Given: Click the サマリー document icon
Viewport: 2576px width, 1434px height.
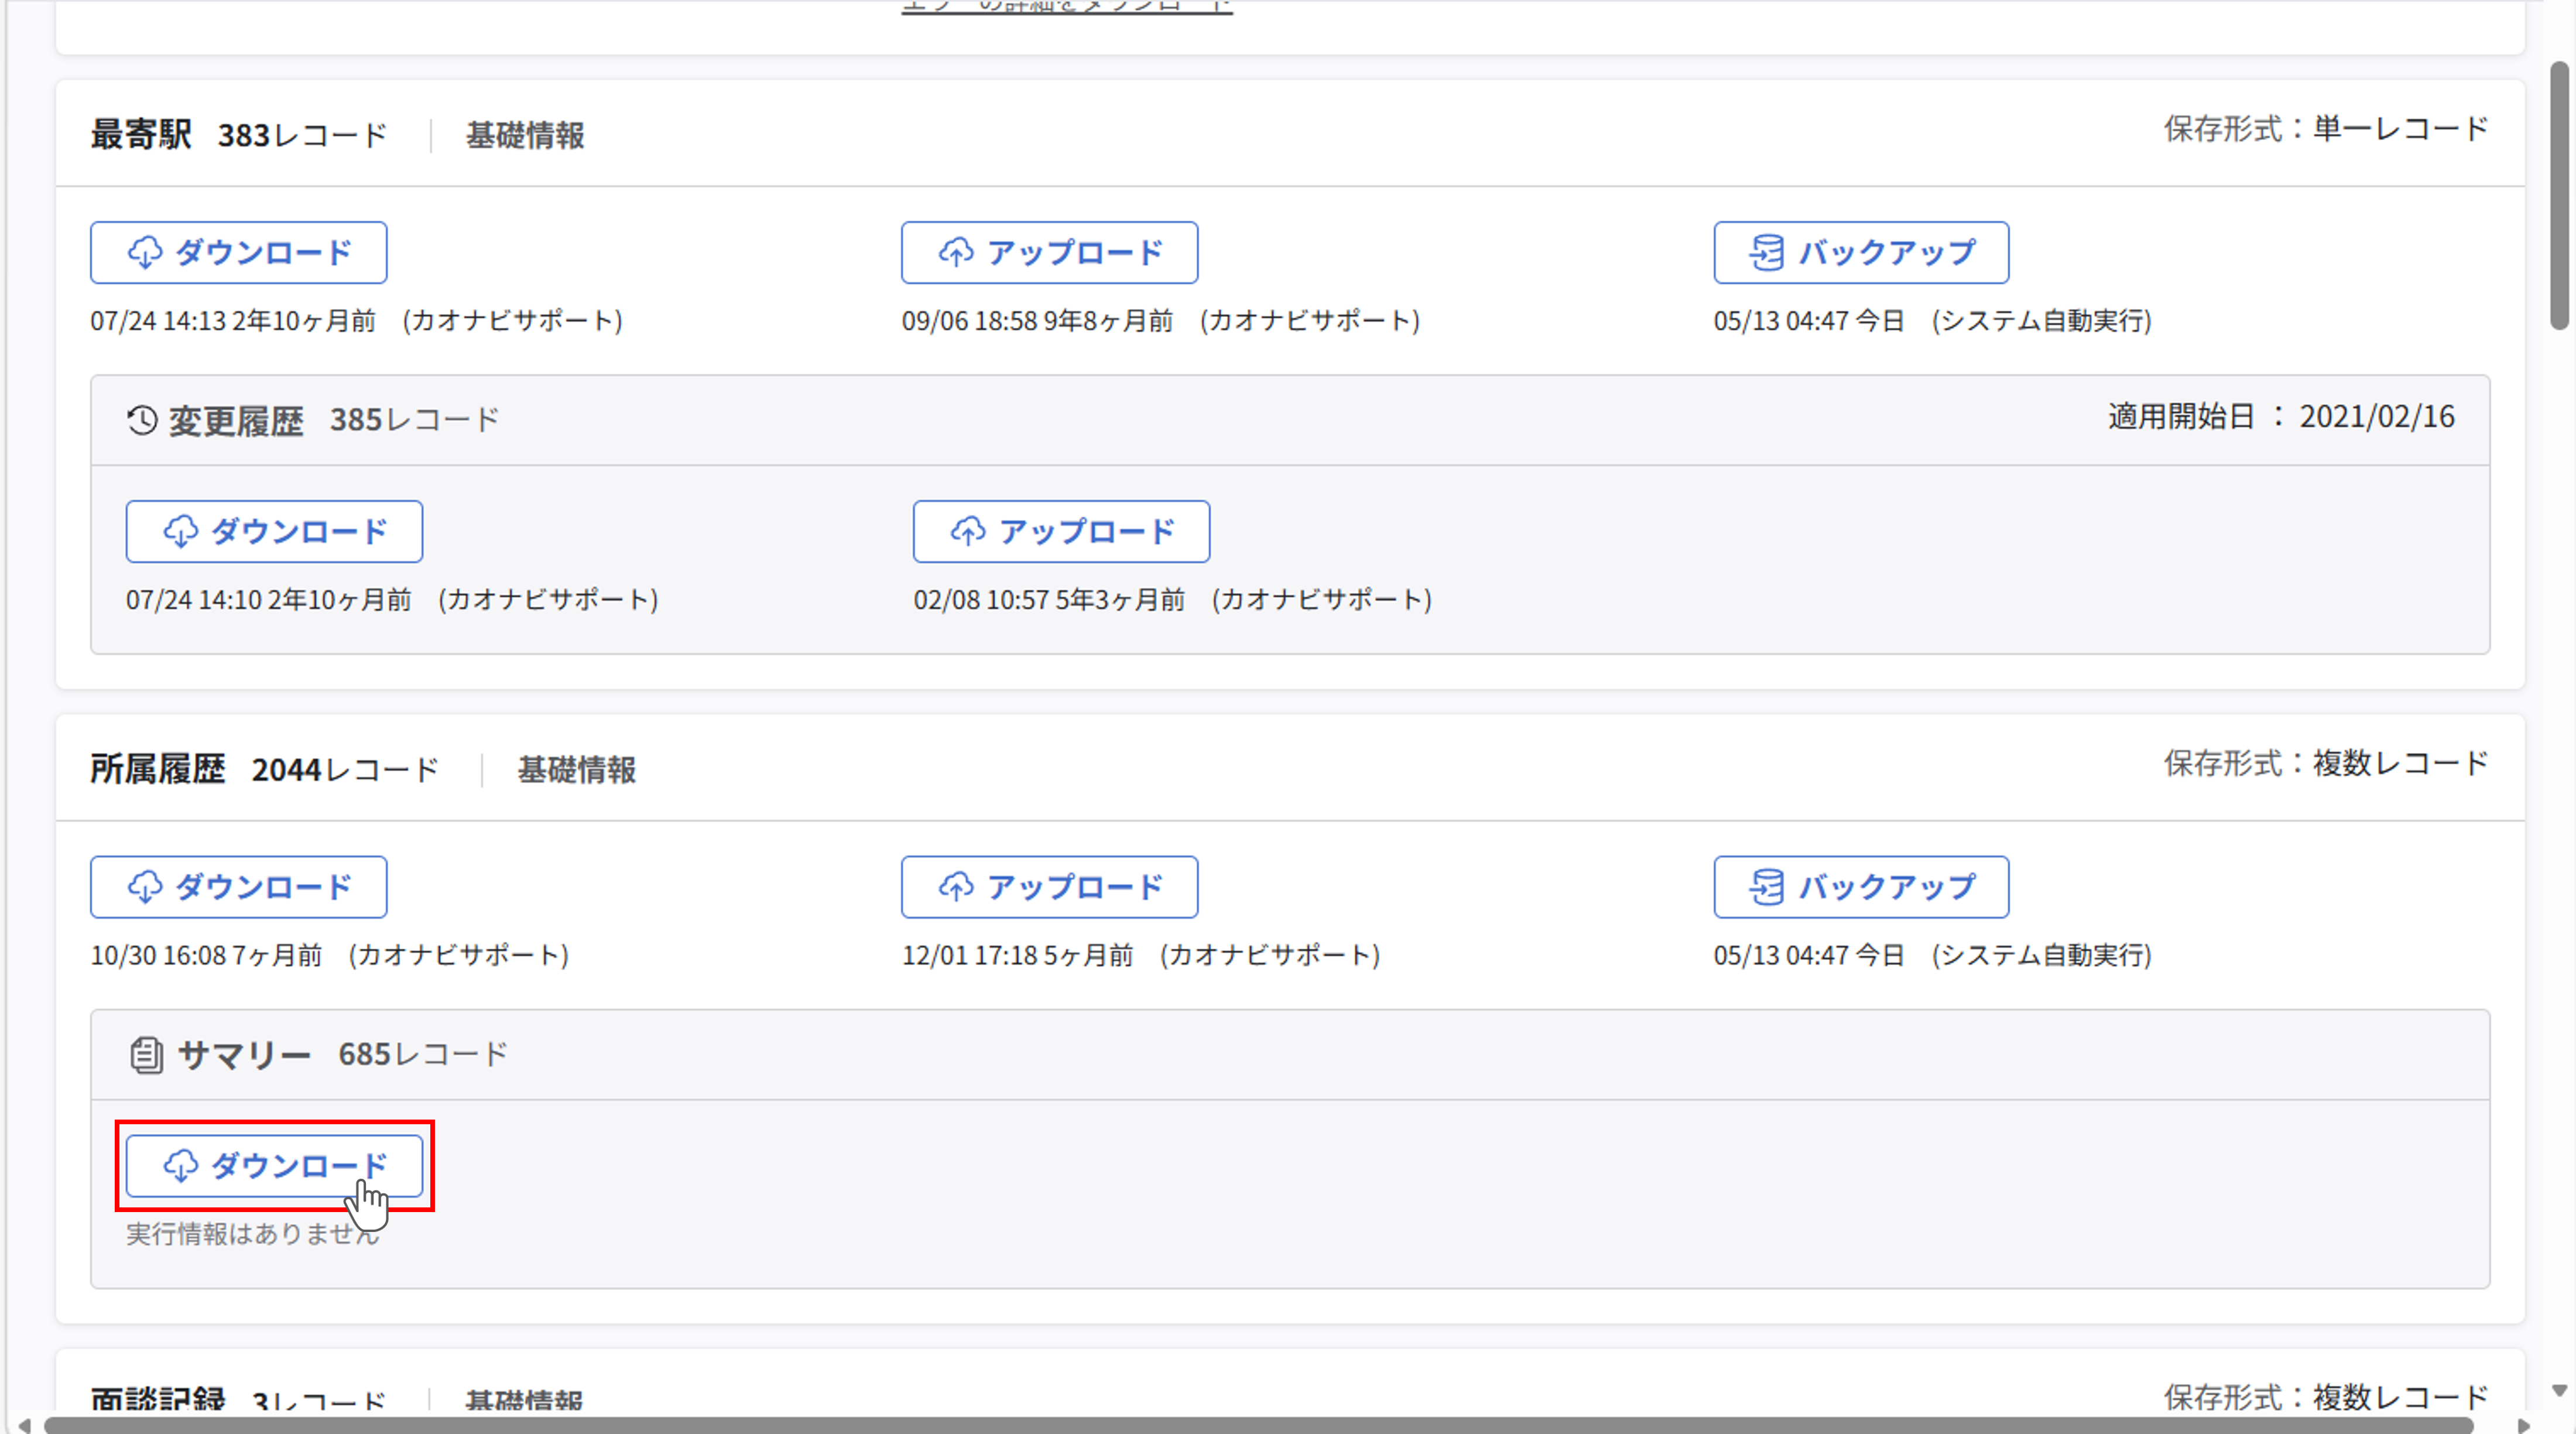Looking at the screenshot, I should pyautogui.click(x=146, y=1055).
